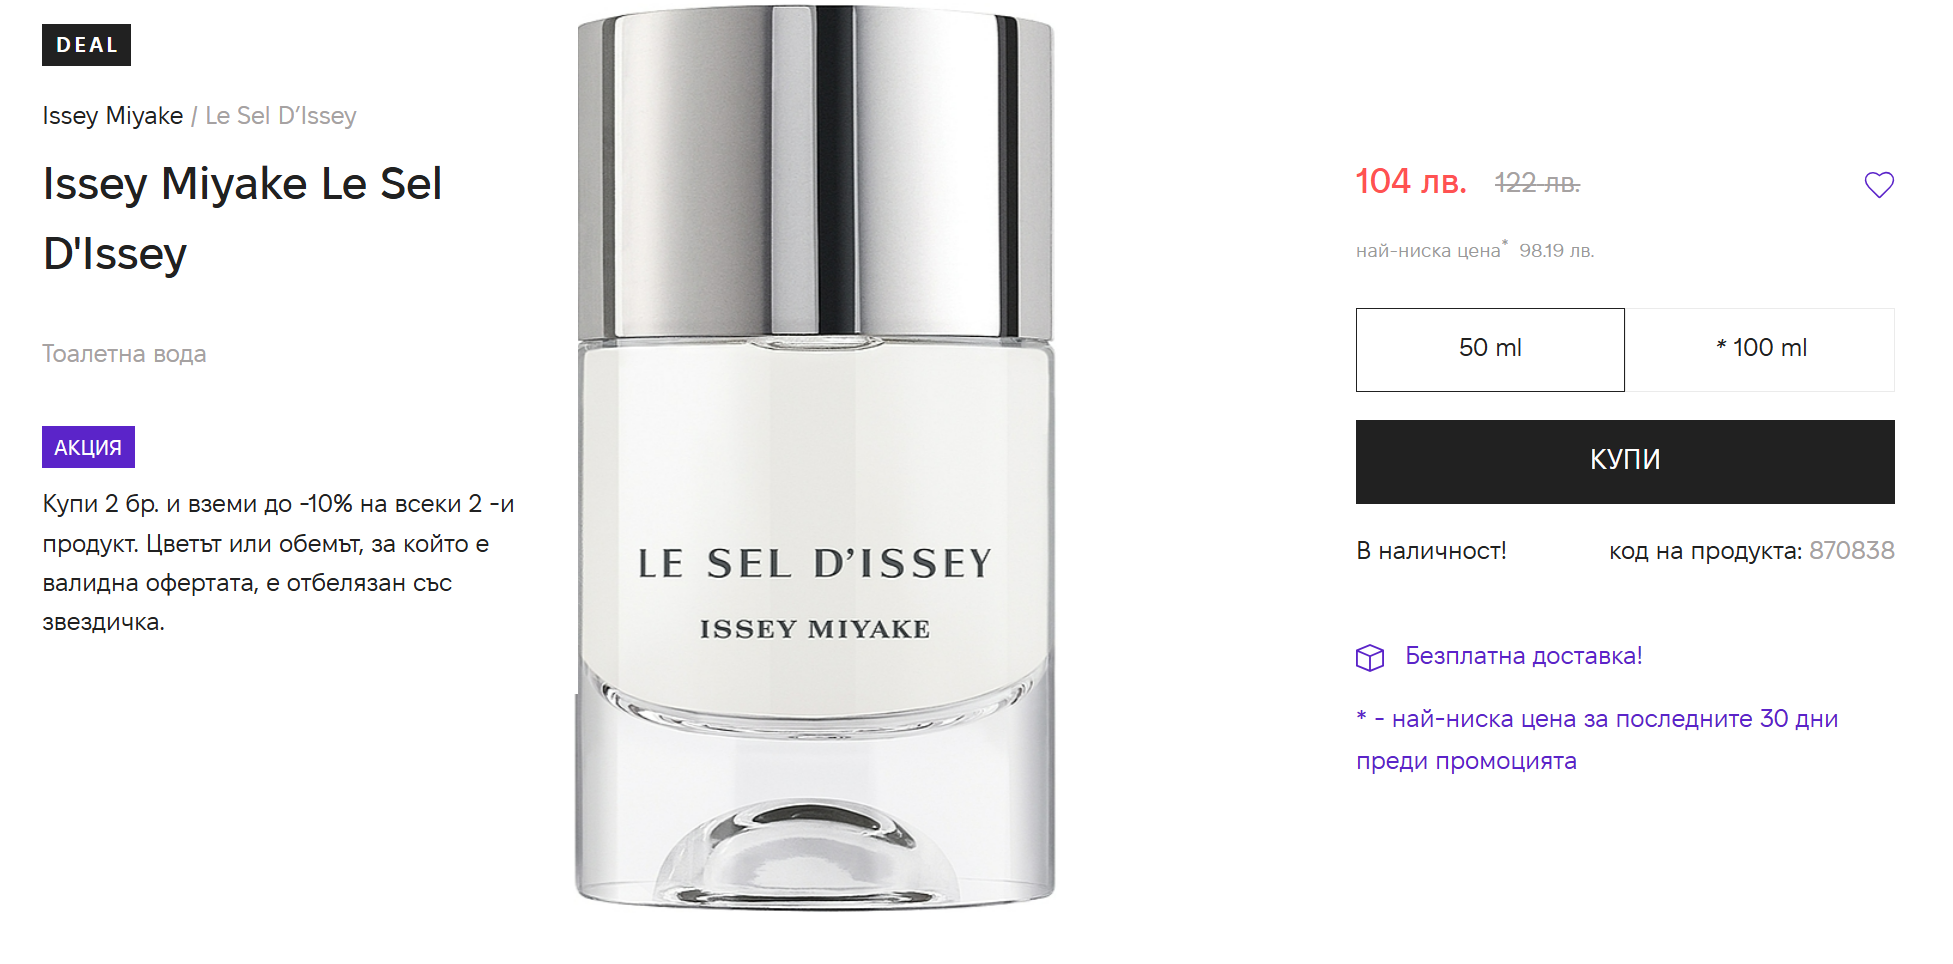Click the product code 870838
The width and height of the screenshot is (1953, 964).
point(1851,551)
